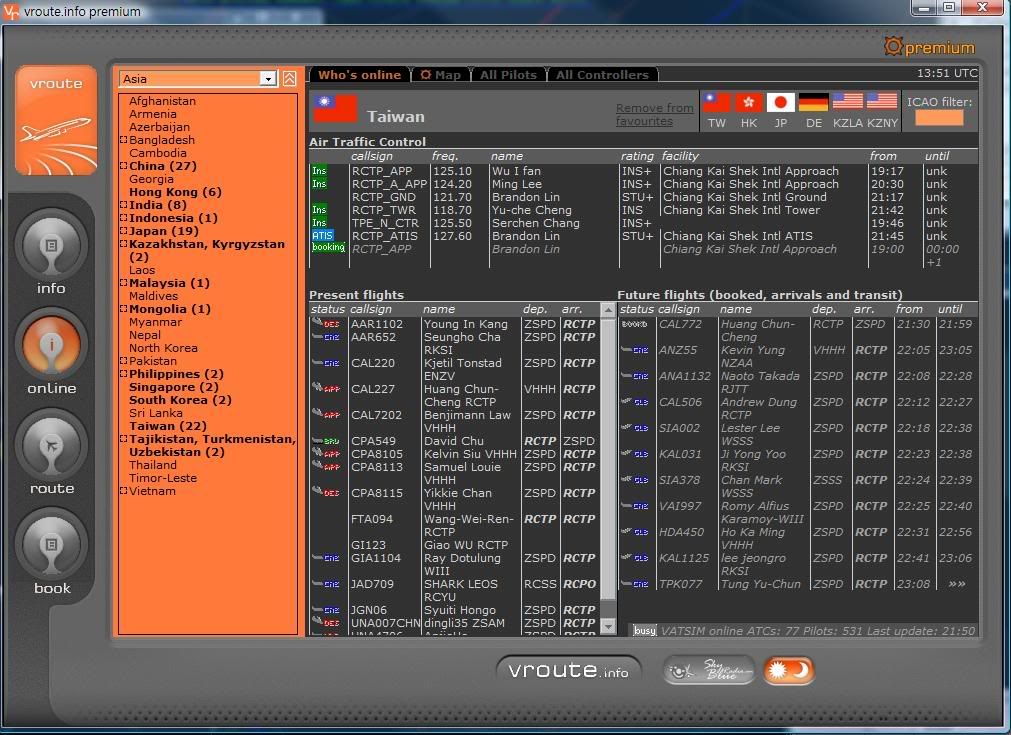The width and height of the screenshot is (1011, 735).
Task: Click the ICAO filter input field
Action: tap(939, 118)
